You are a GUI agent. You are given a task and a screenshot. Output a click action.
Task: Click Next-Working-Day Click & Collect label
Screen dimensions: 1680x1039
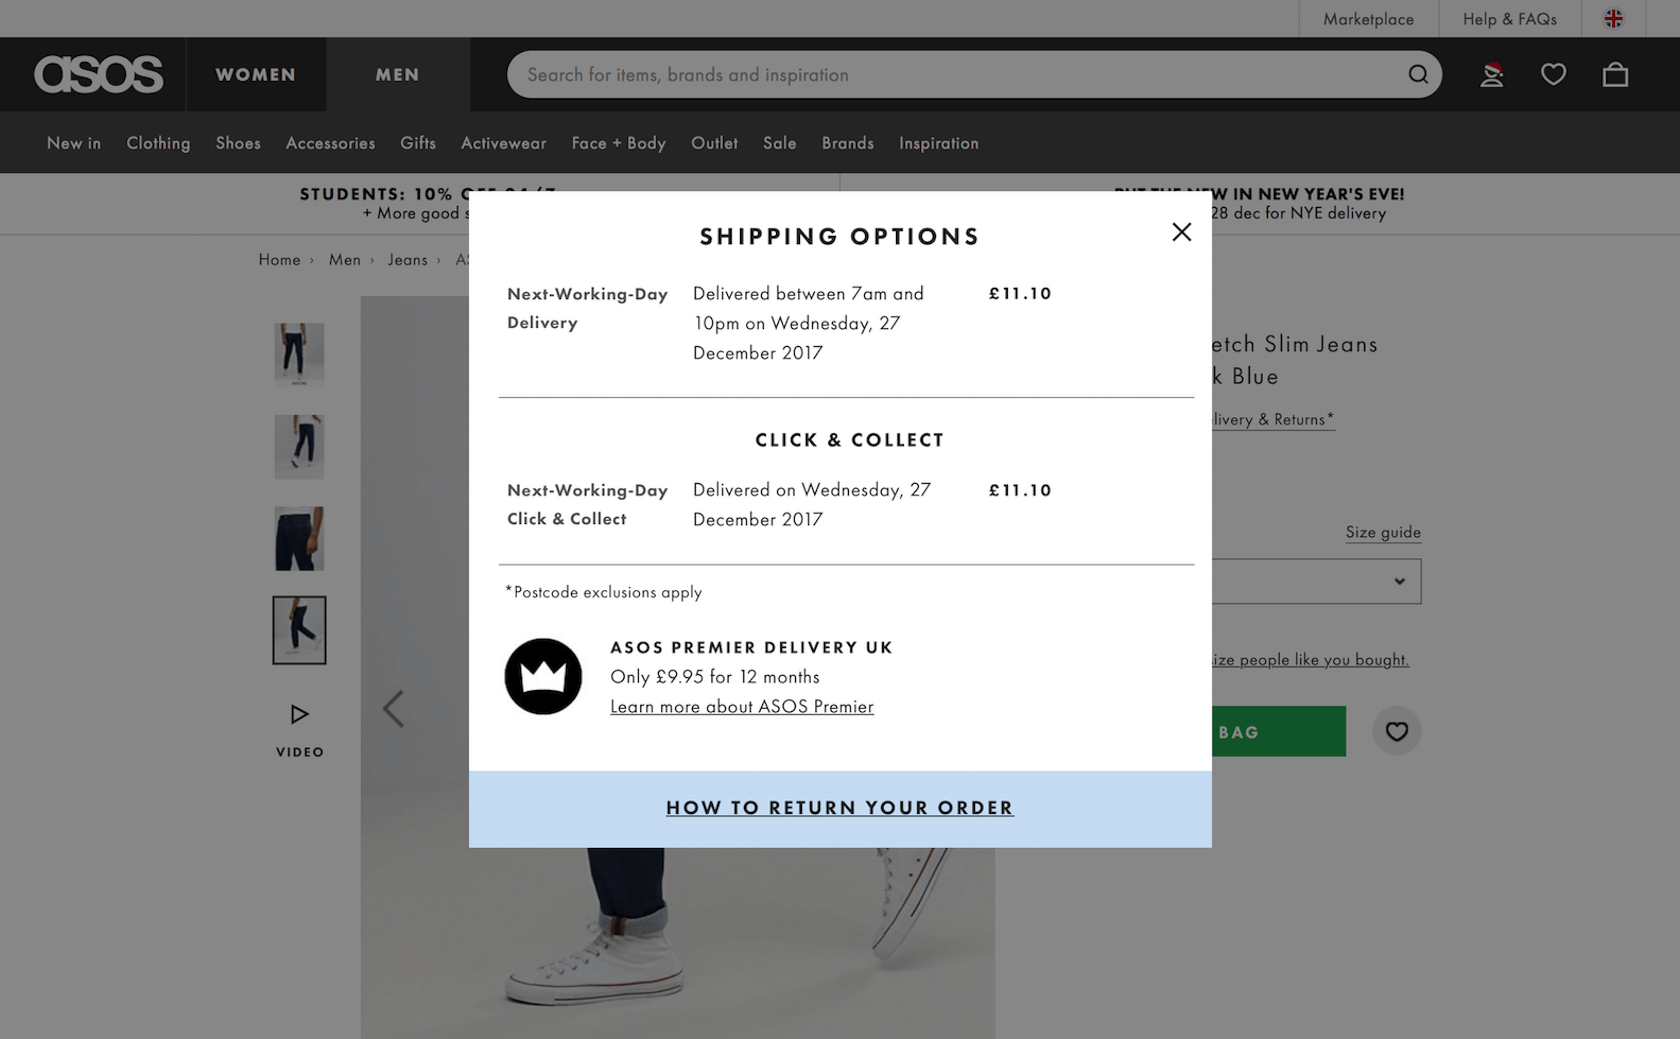[x=587, y=504]
